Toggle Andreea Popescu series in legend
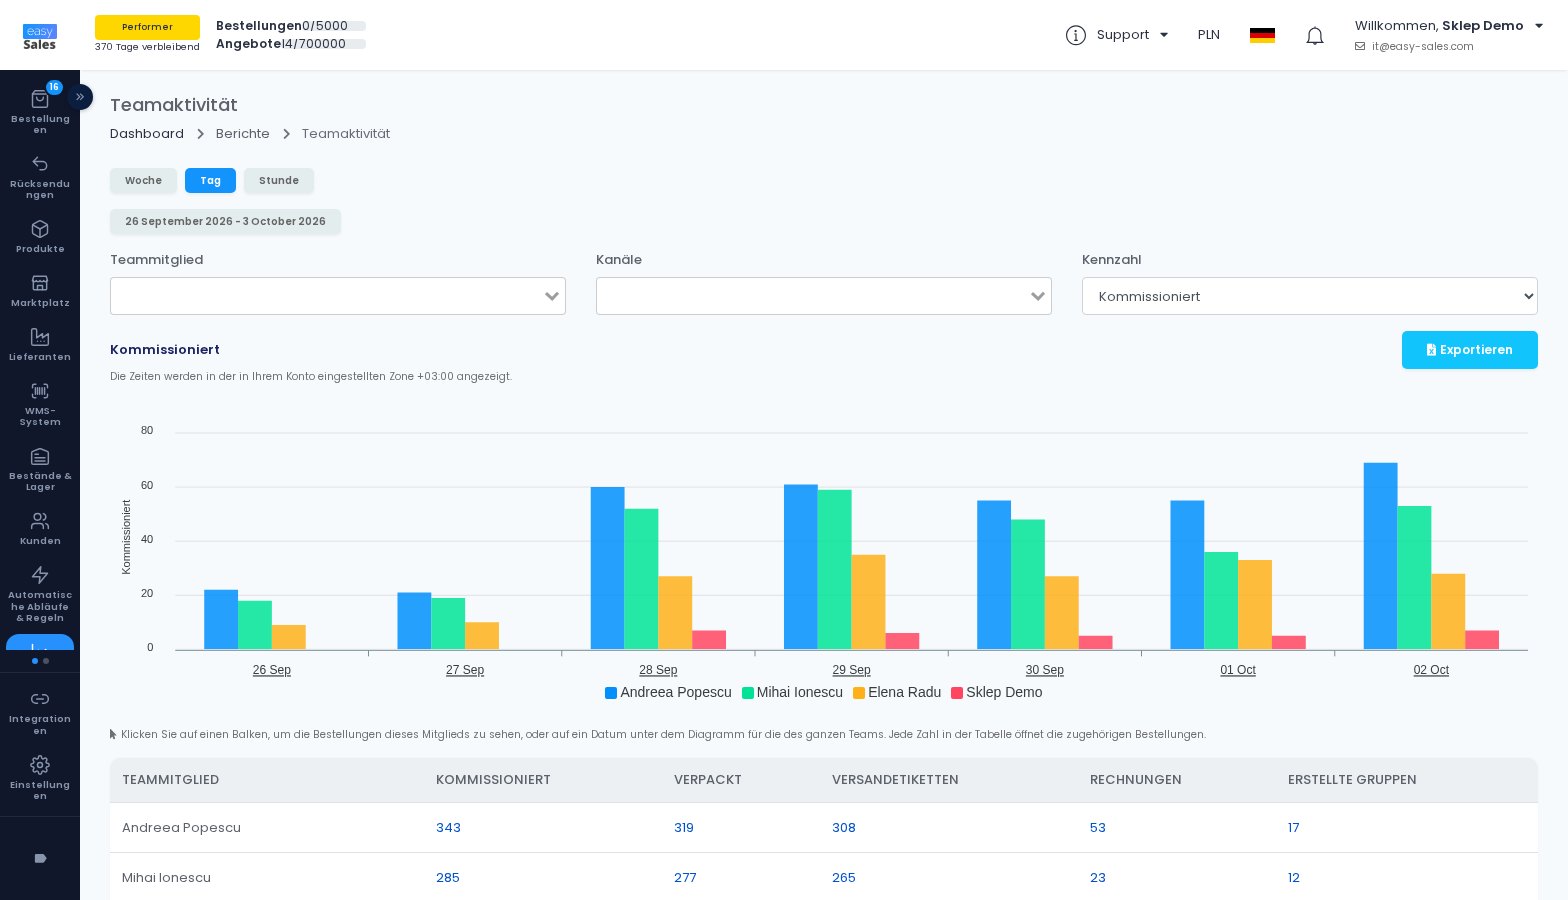The width and height of the screenshot is (1568, 900). 668,692
